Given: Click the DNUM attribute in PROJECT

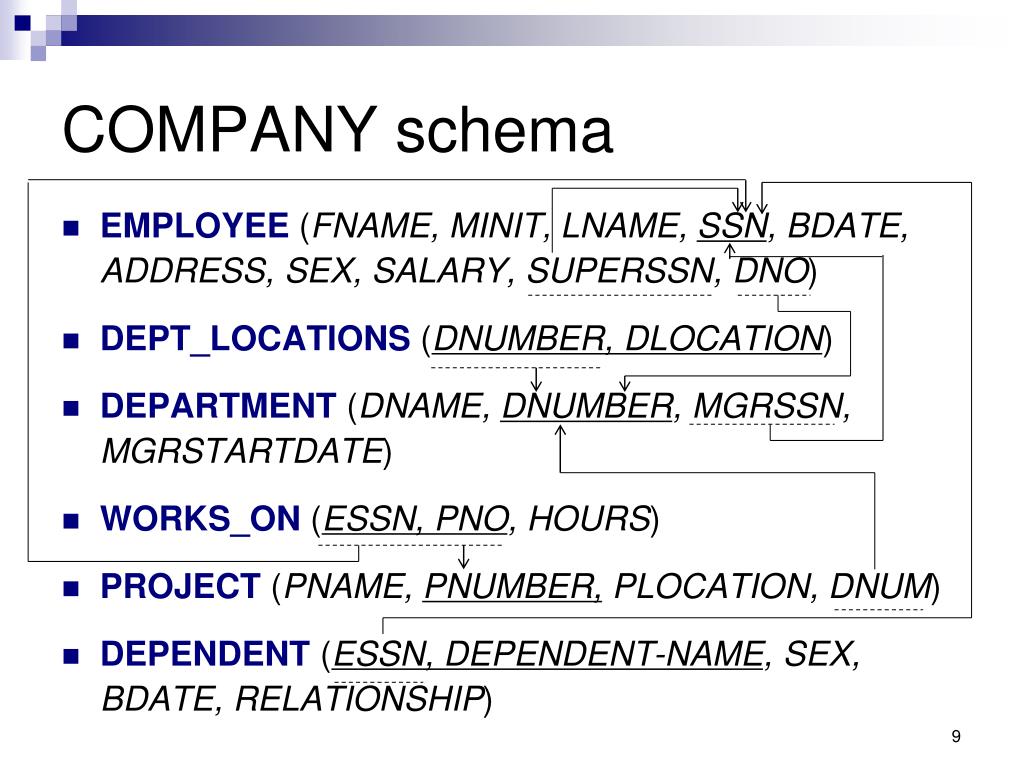Looking at the screenshot, I should (881, 586).
